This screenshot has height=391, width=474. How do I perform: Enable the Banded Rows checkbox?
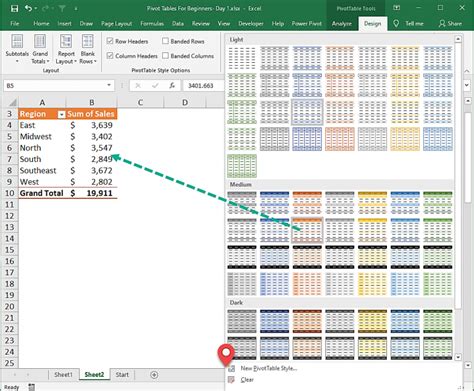[165, 41]
